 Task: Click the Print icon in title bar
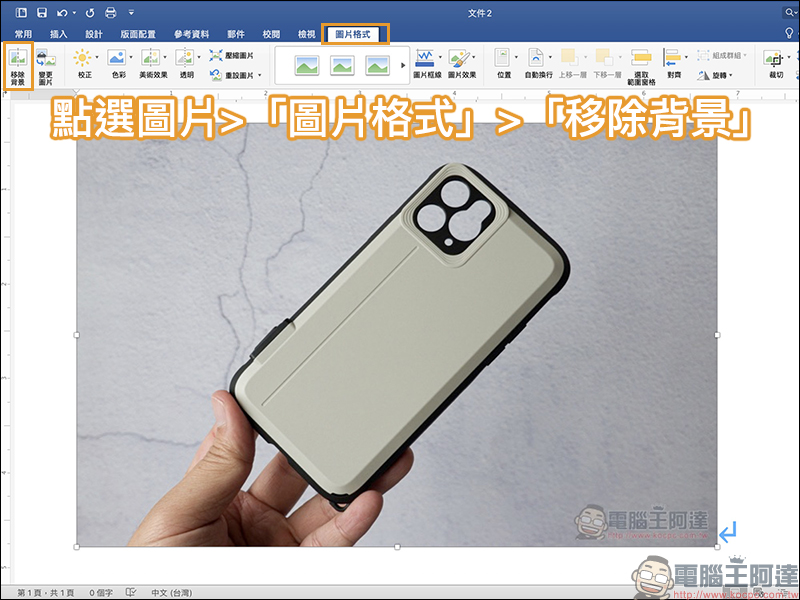(x=110, y=13)
